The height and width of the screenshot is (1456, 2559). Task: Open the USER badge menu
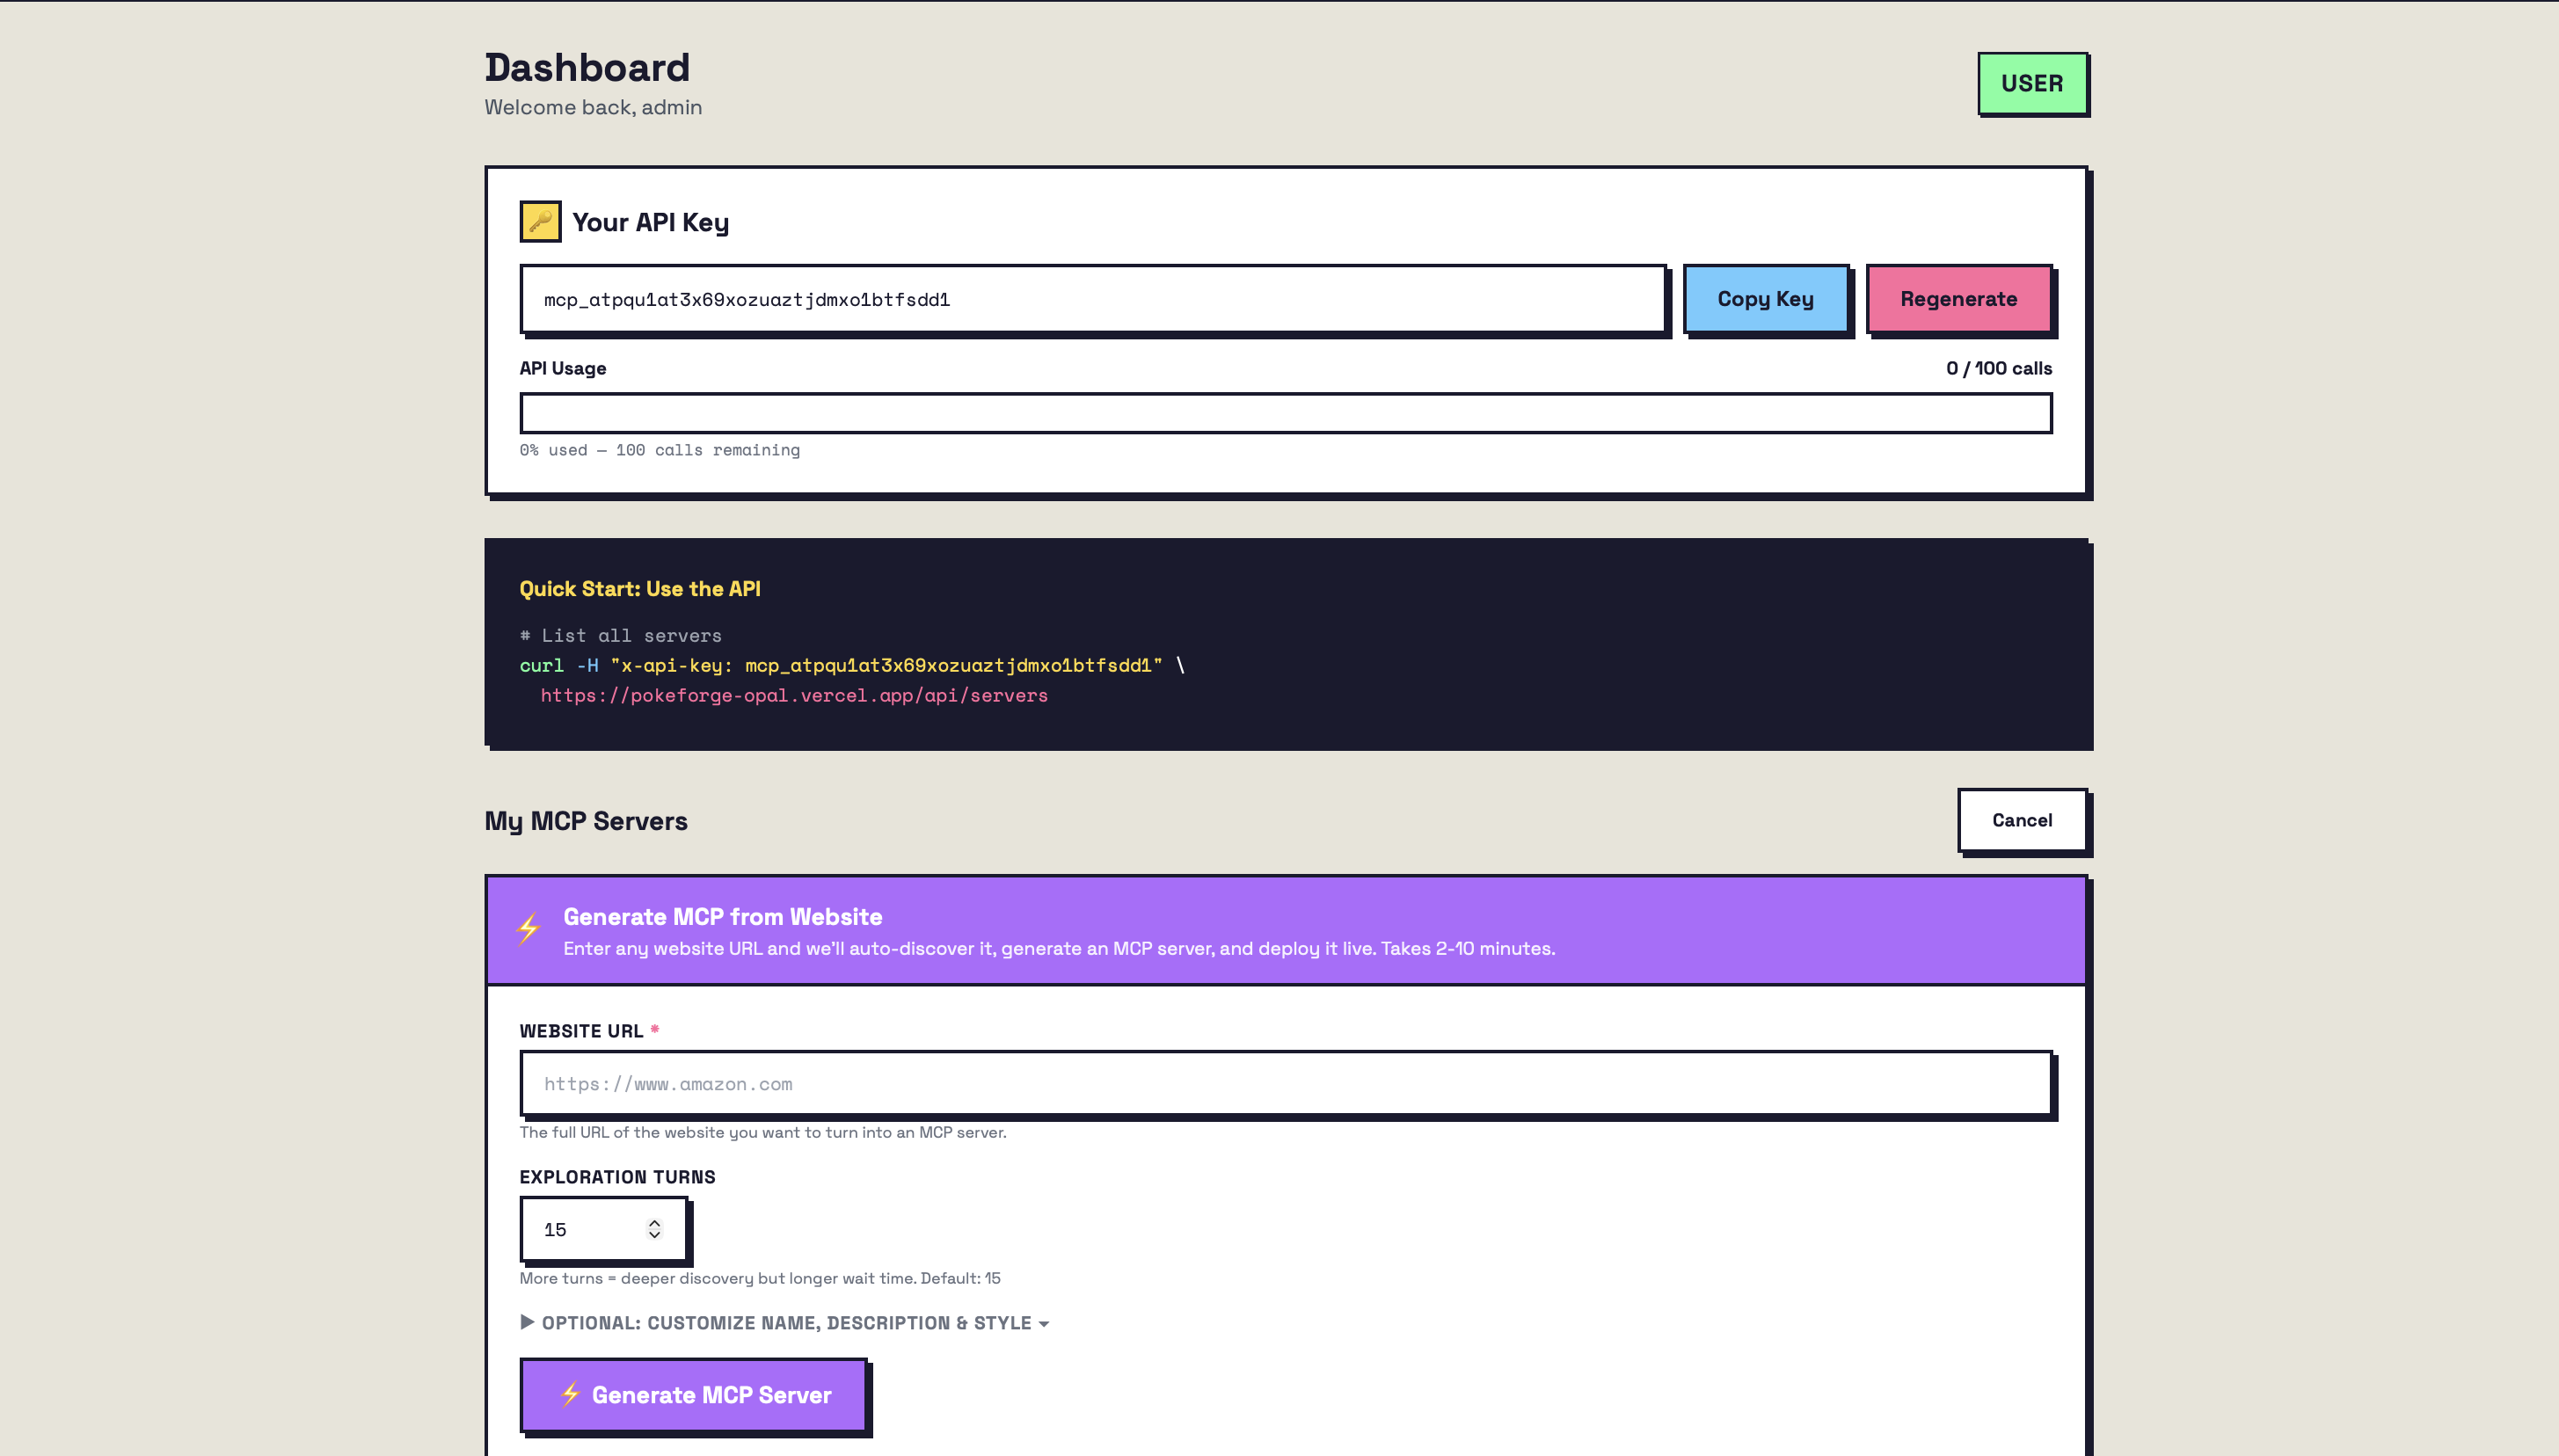pos(2031,84)
